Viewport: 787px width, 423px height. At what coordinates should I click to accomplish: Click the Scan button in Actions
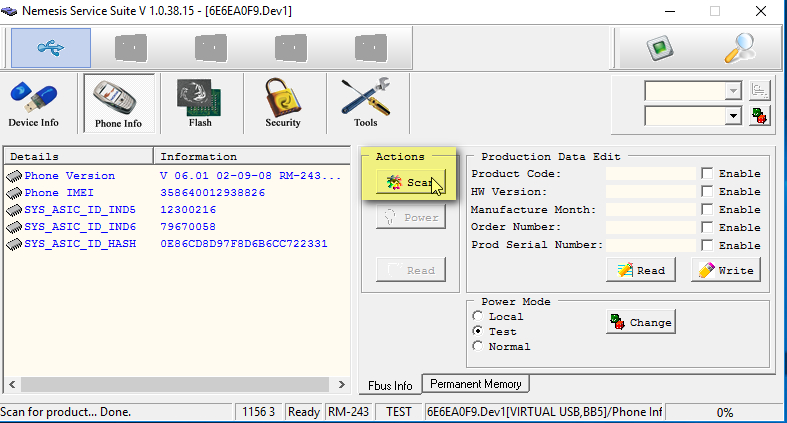click(411, 182)
